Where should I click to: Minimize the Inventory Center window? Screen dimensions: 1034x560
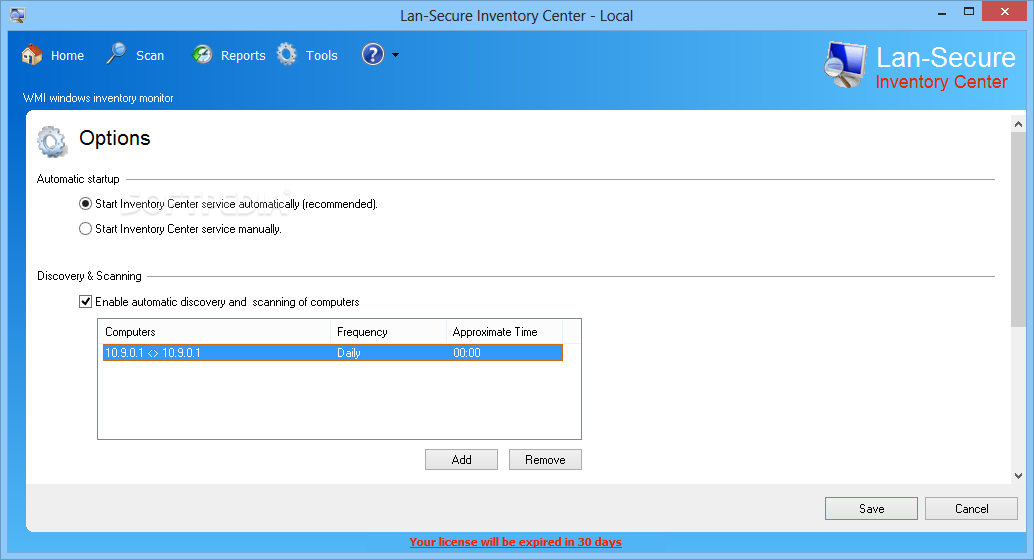click(942, 13)
